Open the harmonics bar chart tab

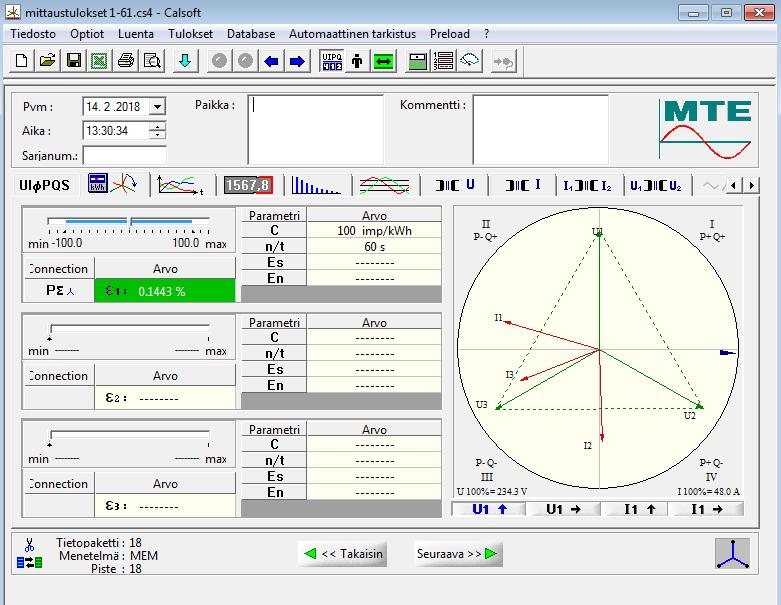click(x=316, y=185)
